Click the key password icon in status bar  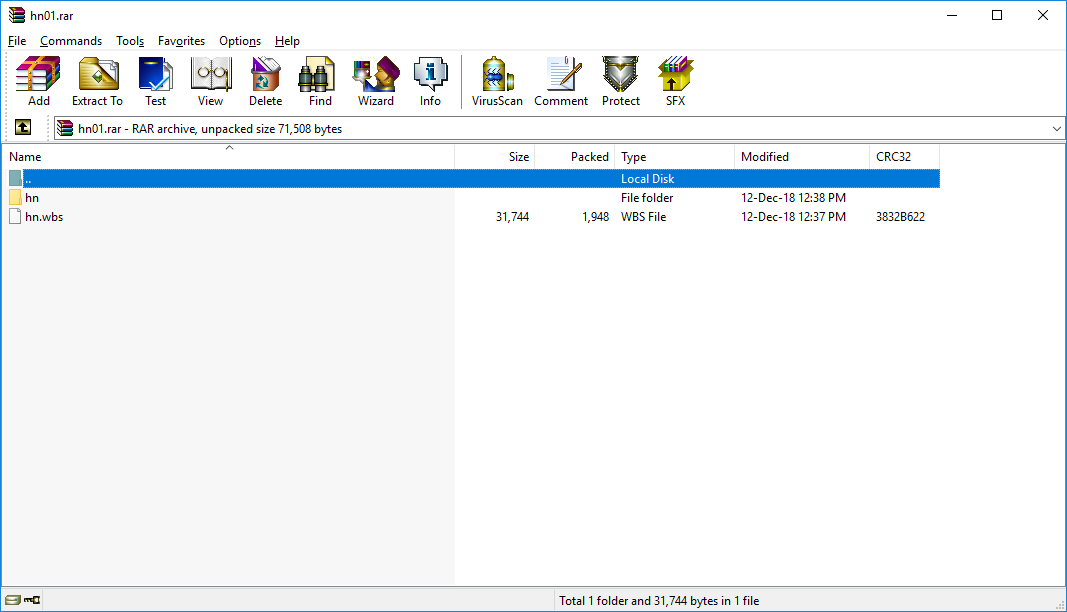pos(32,600)
